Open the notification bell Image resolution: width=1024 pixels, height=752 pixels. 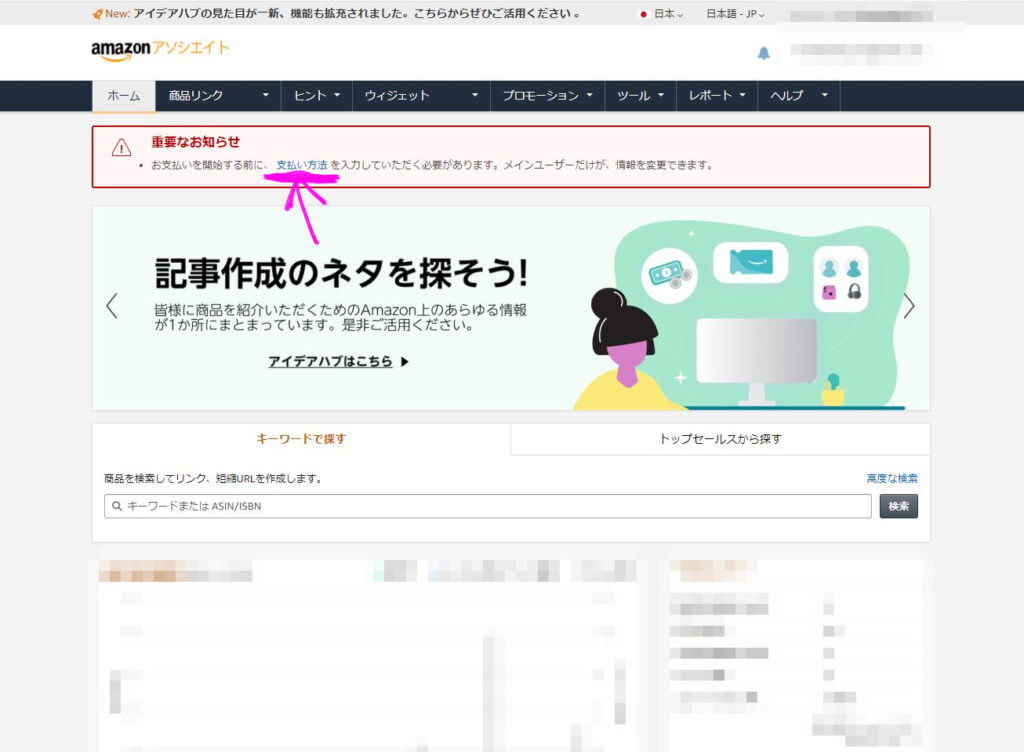[x=763, y=53]
